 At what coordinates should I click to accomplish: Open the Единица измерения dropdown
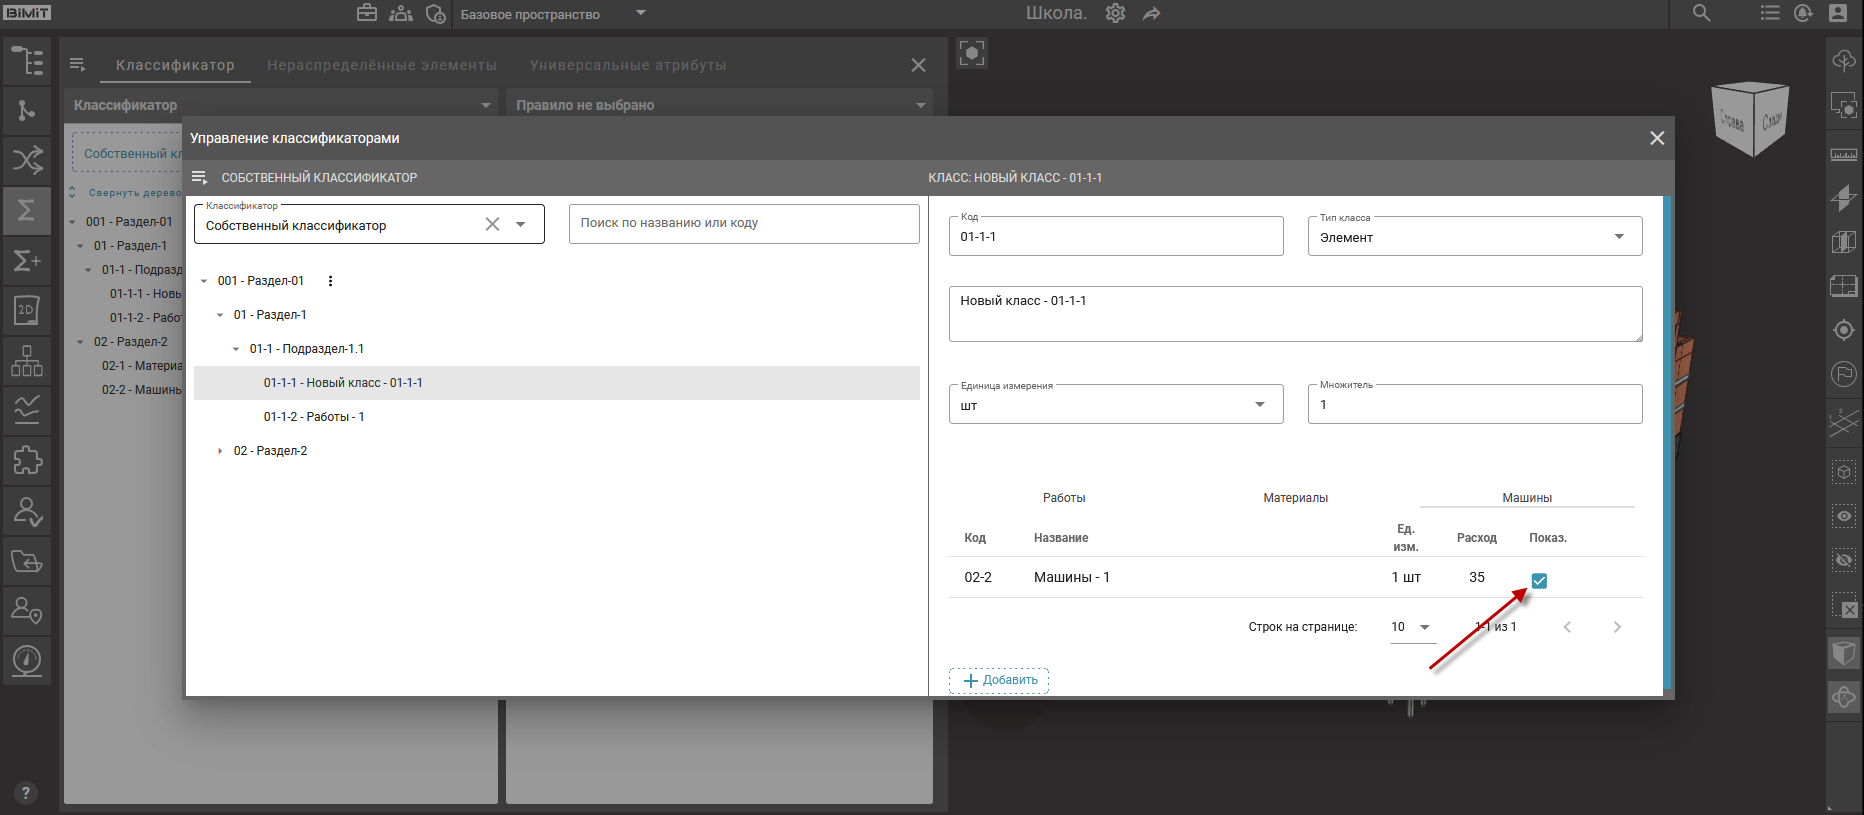(1115, 405)
